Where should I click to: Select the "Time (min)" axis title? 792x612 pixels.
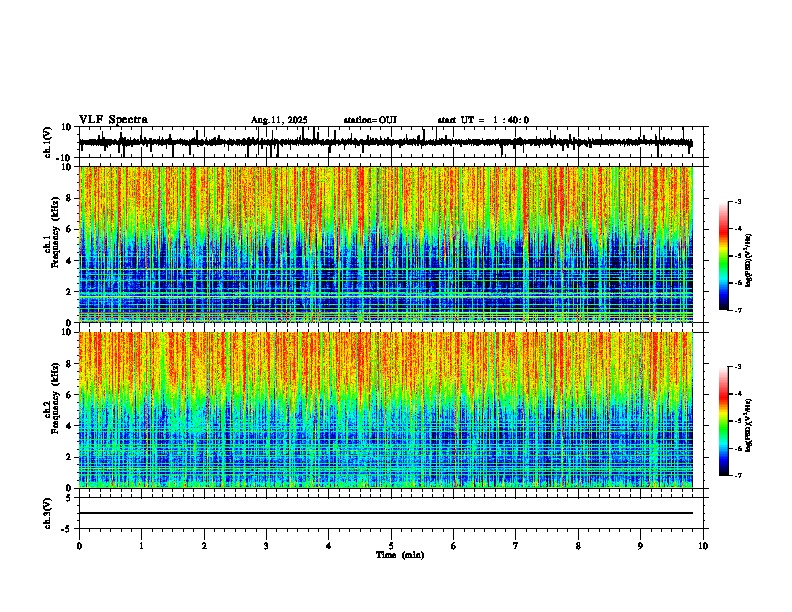point(400,555)
